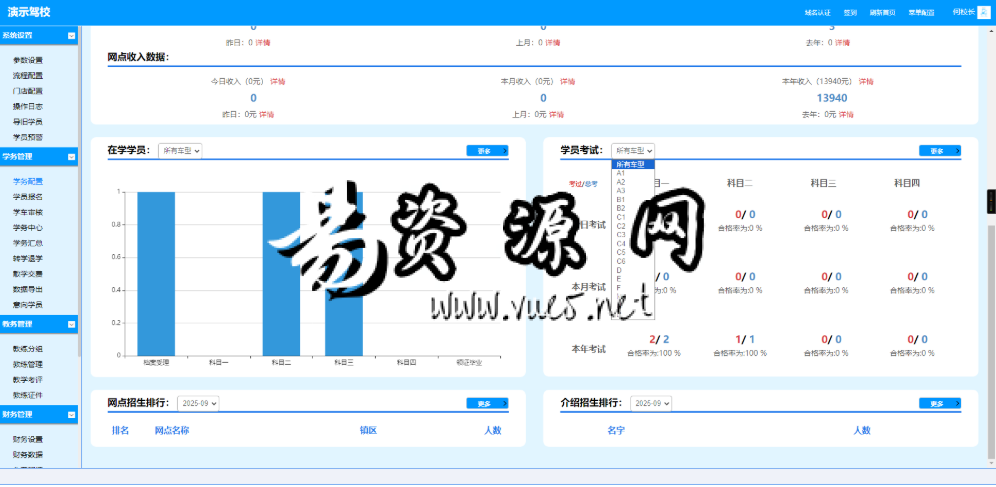Click 更多 button in 在学学员 panel

click(x=487, y=151)
